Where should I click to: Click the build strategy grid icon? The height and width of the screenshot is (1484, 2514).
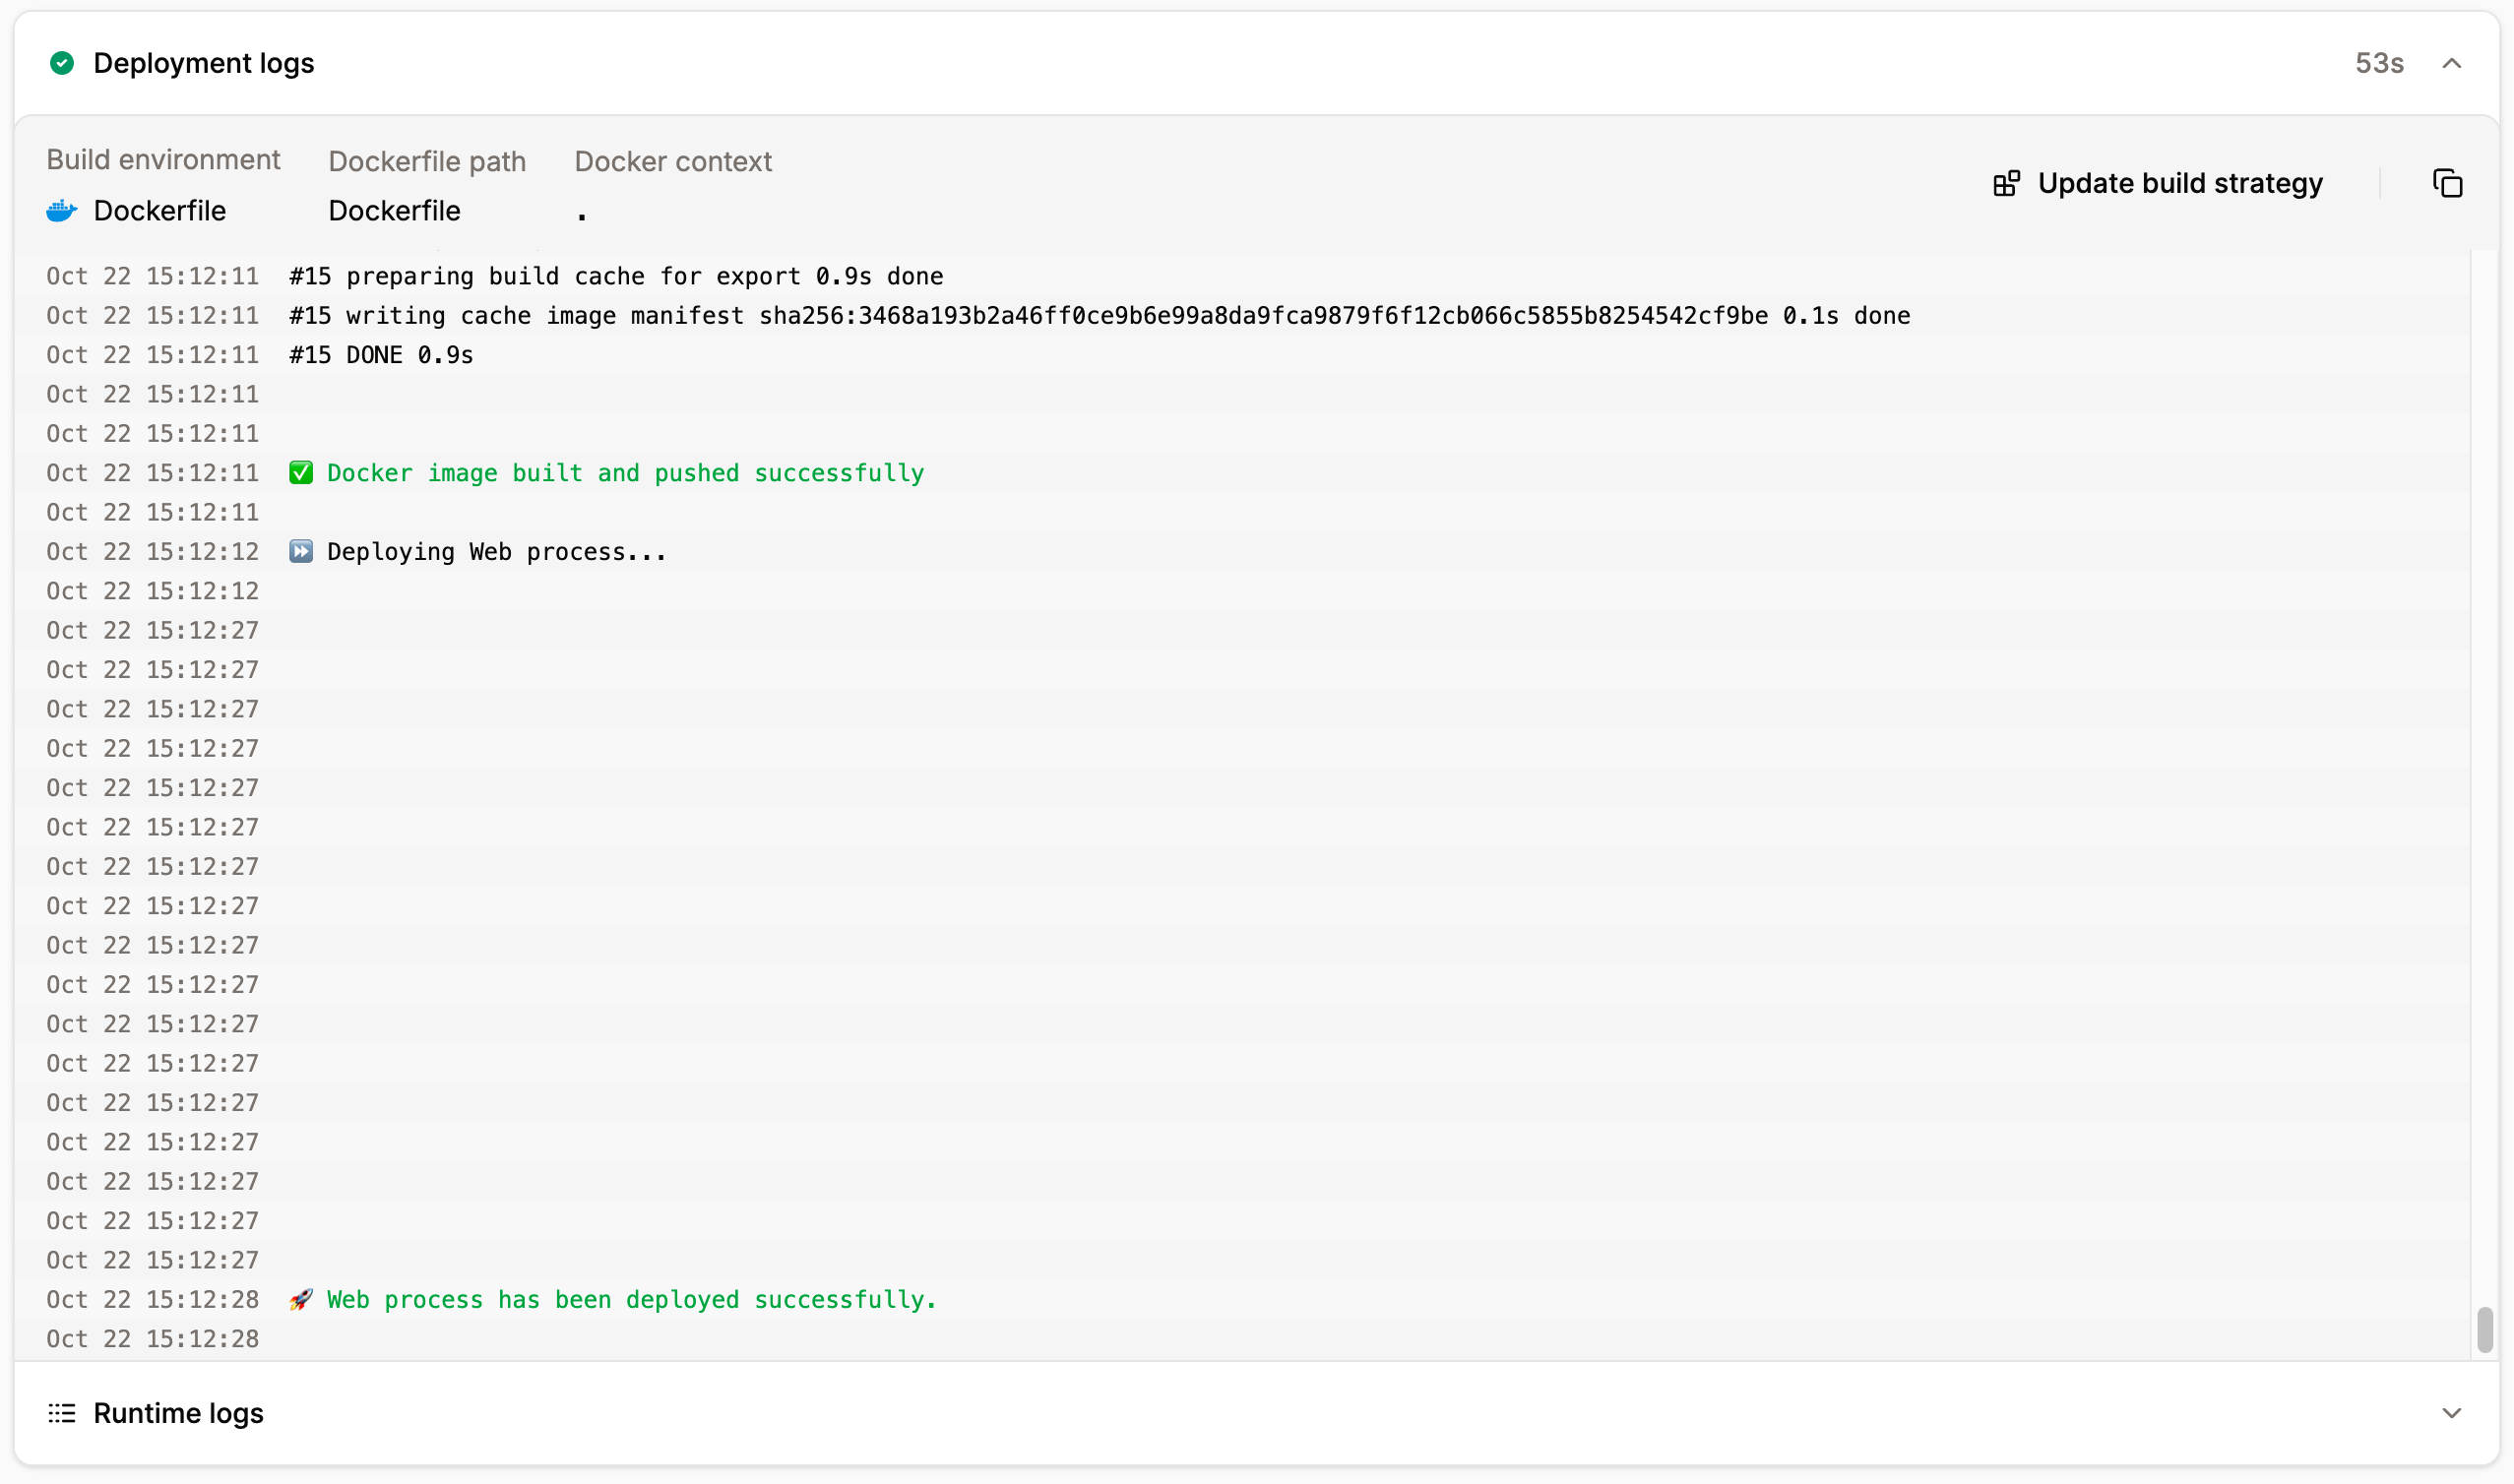point(2008,182)
